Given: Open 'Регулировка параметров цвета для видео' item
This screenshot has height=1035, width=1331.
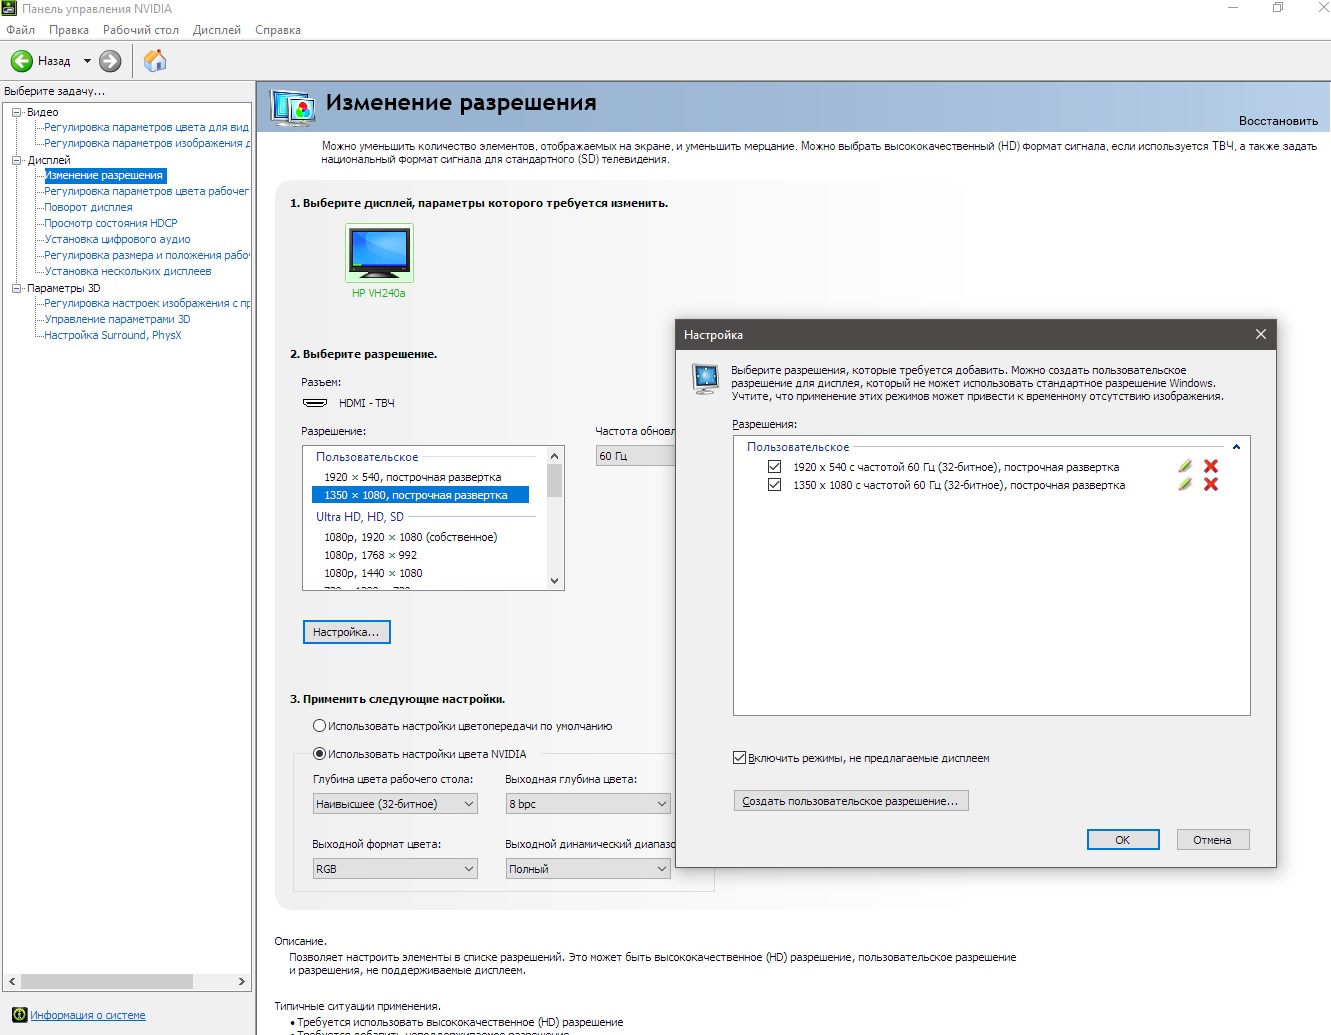Looking at the screenshot, I should pos(146,127).
